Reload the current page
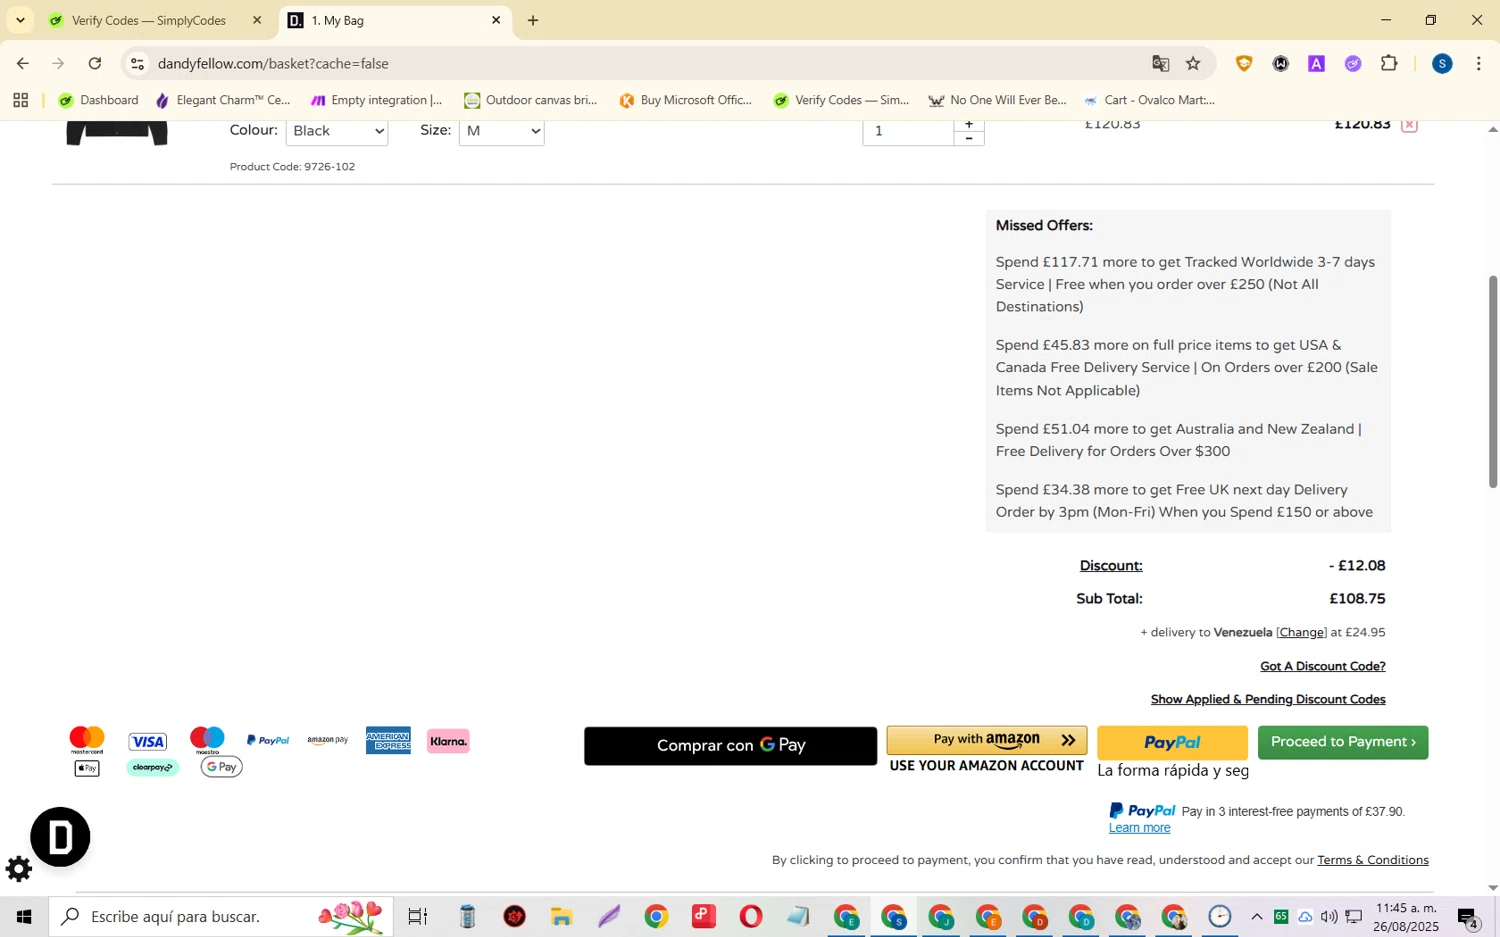The image size is (1500, 937). (95, 64)
